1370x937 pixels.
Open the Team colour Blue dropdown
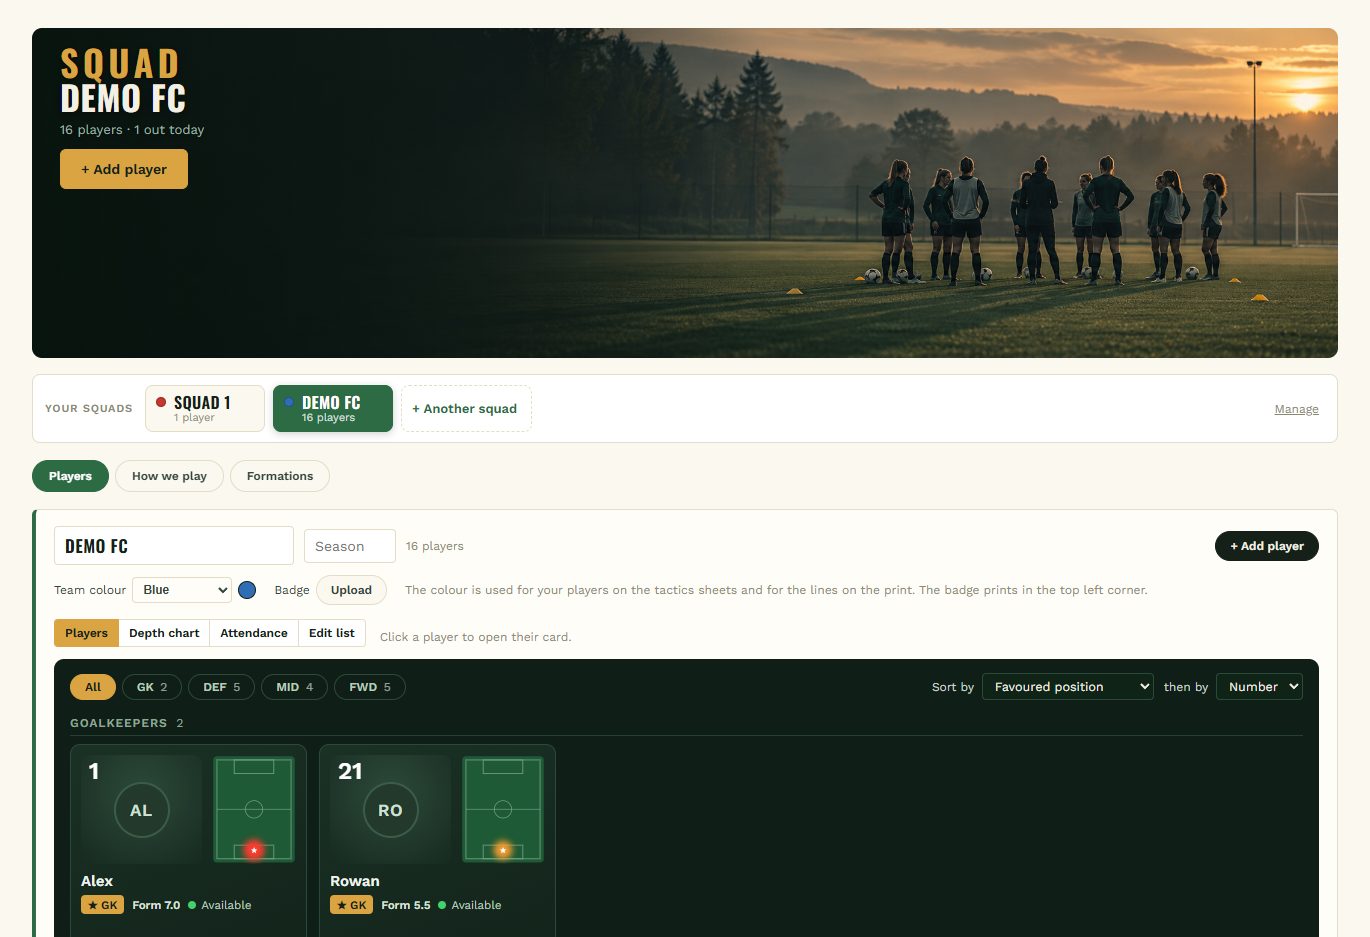[182, 590]
